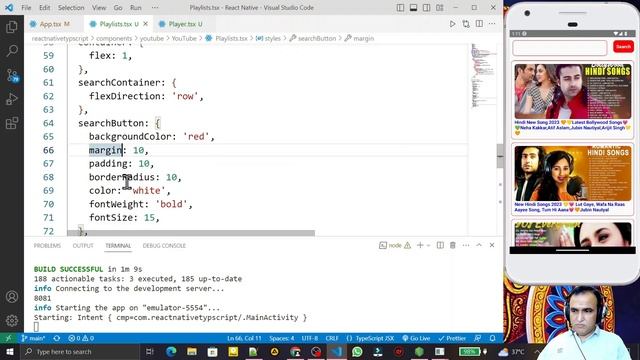This screenshot has width=640, height=360.
Task: Open errors and warnings count in status bar
Action: pyautogui.click(x=81, y=338)
